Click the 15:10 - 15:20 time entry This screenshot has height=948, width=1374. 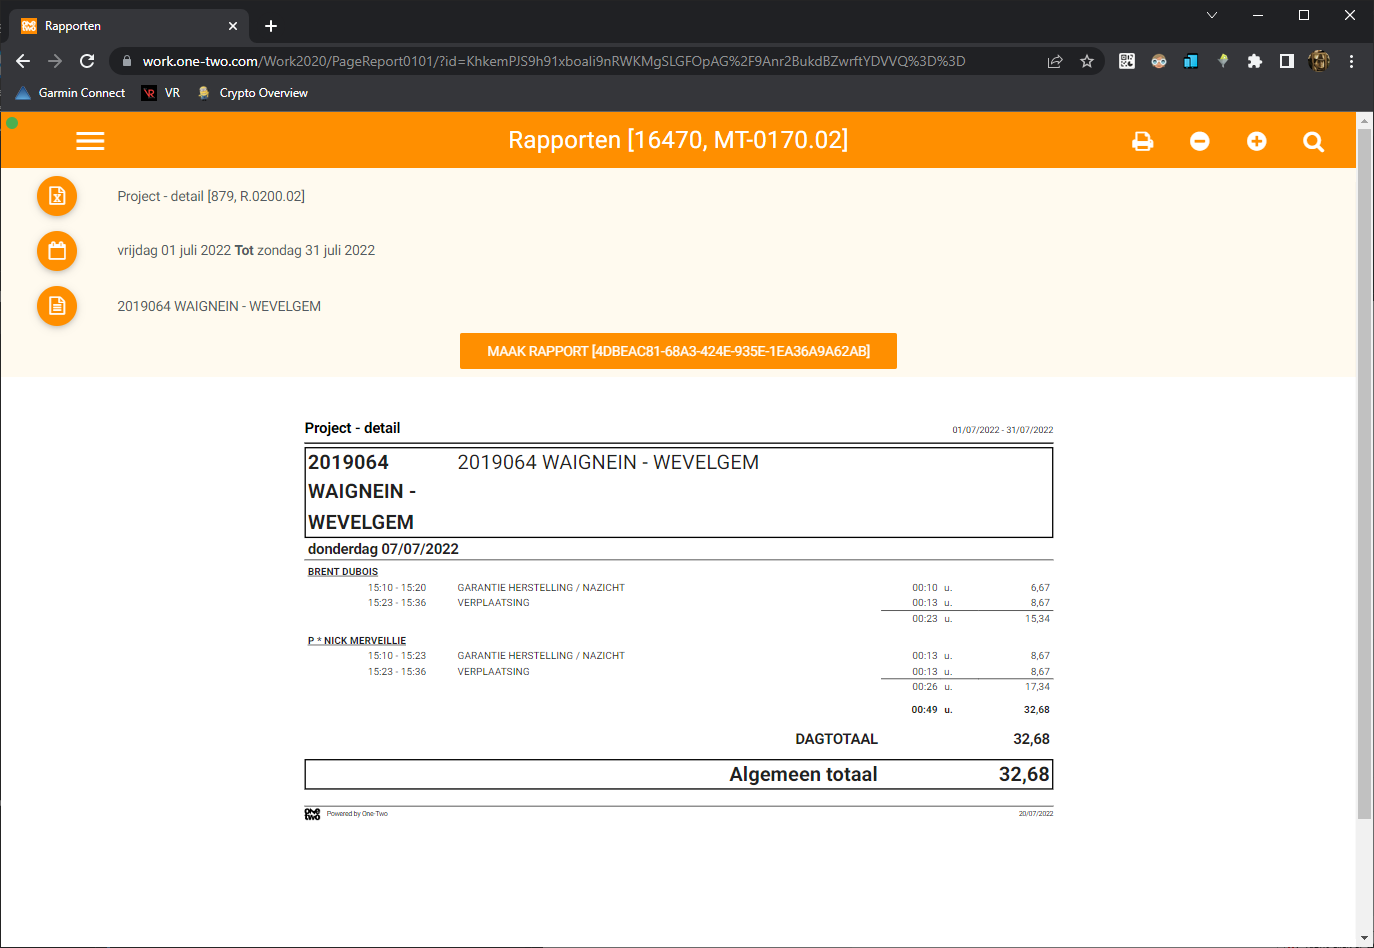397,588
